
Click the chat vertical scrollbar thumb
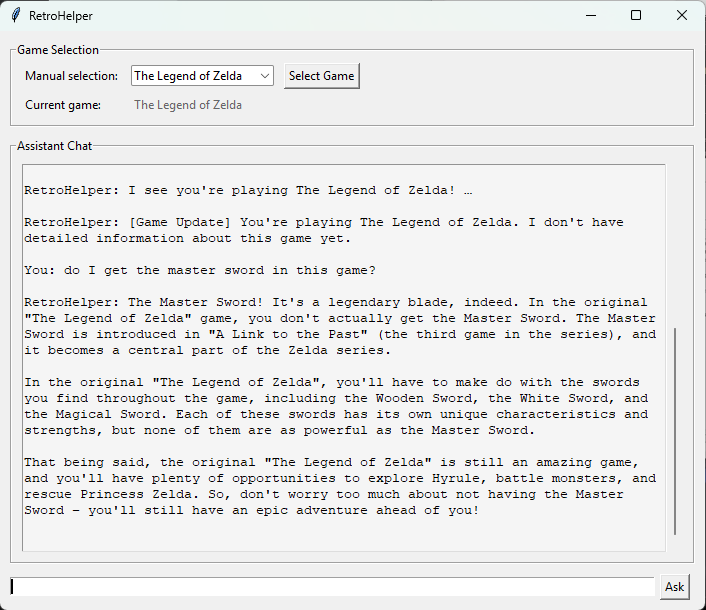click(x=675, y=431)
